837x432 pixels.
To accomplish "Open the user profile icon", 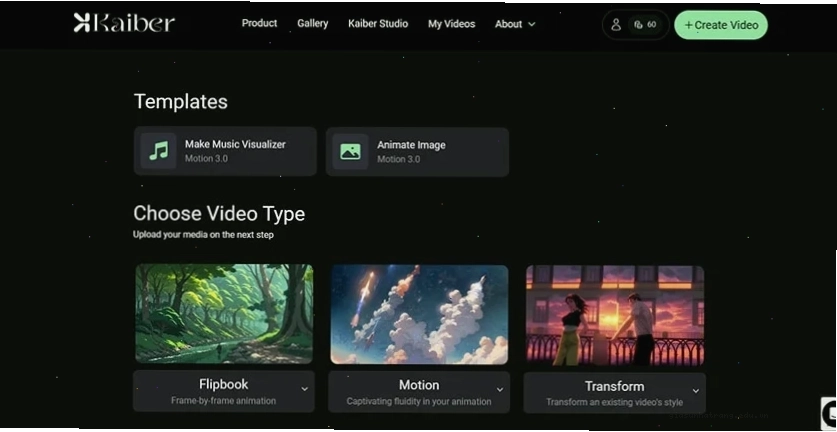I will coord(615,25).
